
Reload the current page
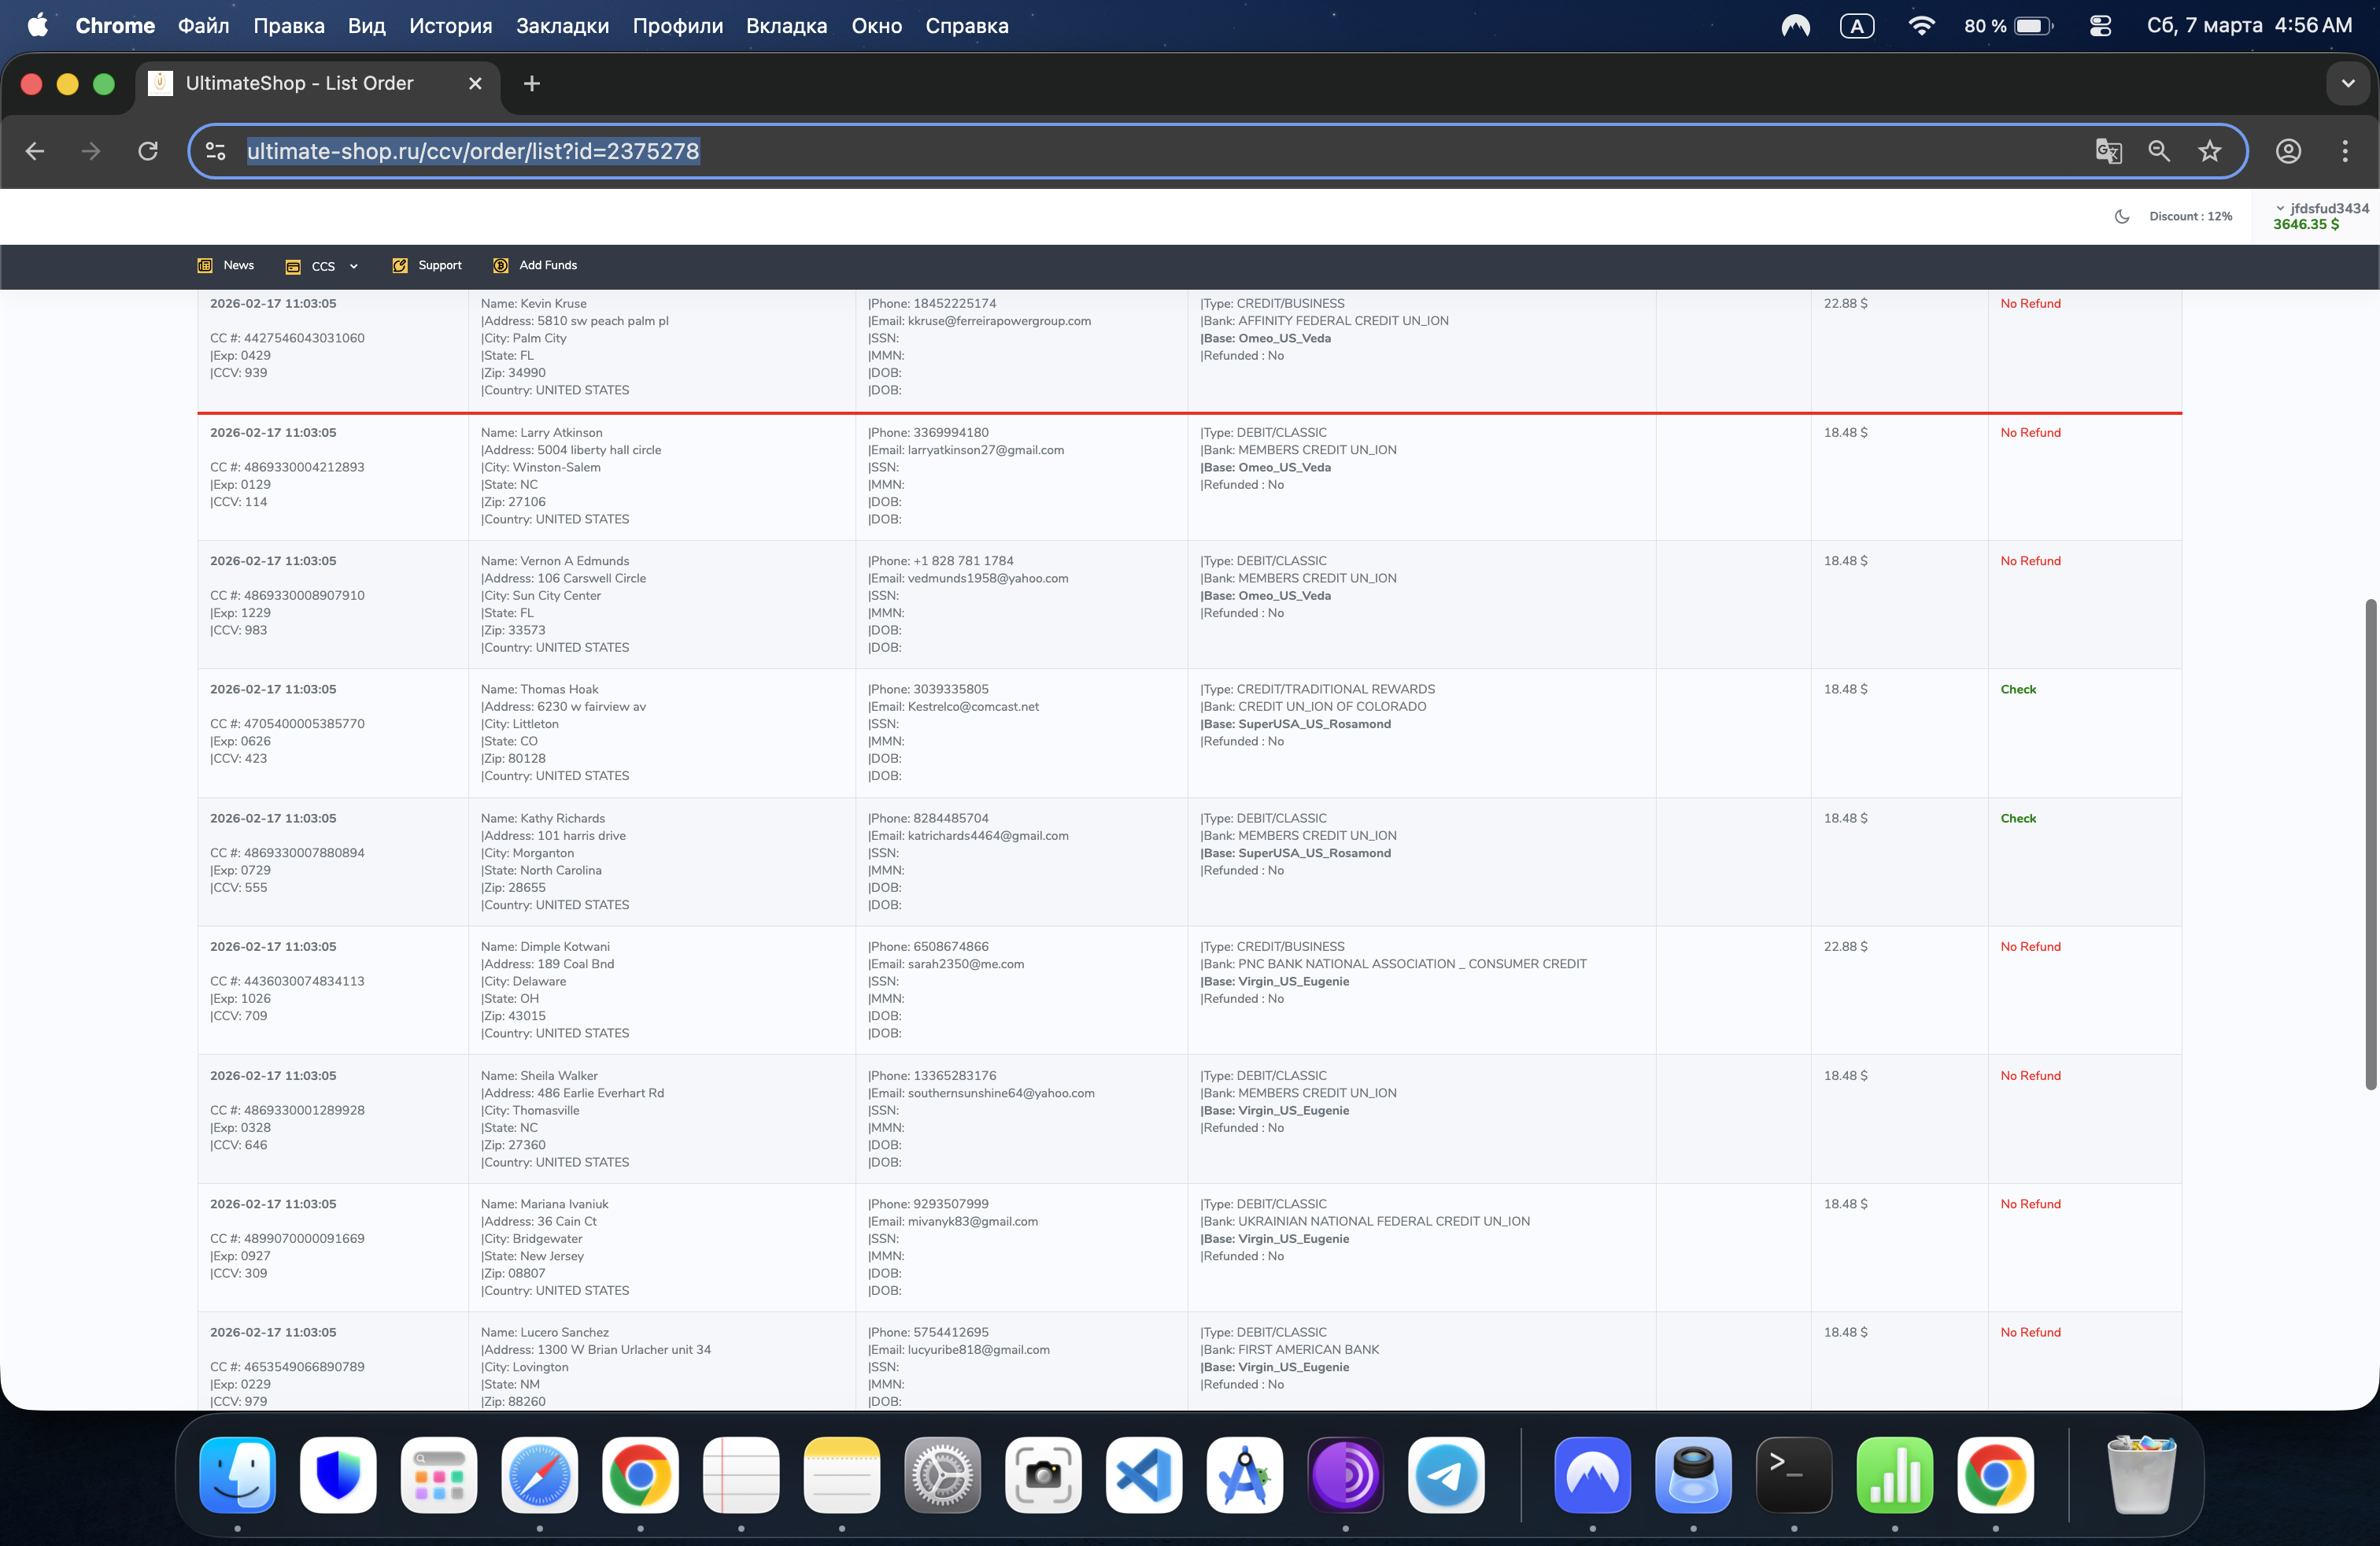[148, 151]
